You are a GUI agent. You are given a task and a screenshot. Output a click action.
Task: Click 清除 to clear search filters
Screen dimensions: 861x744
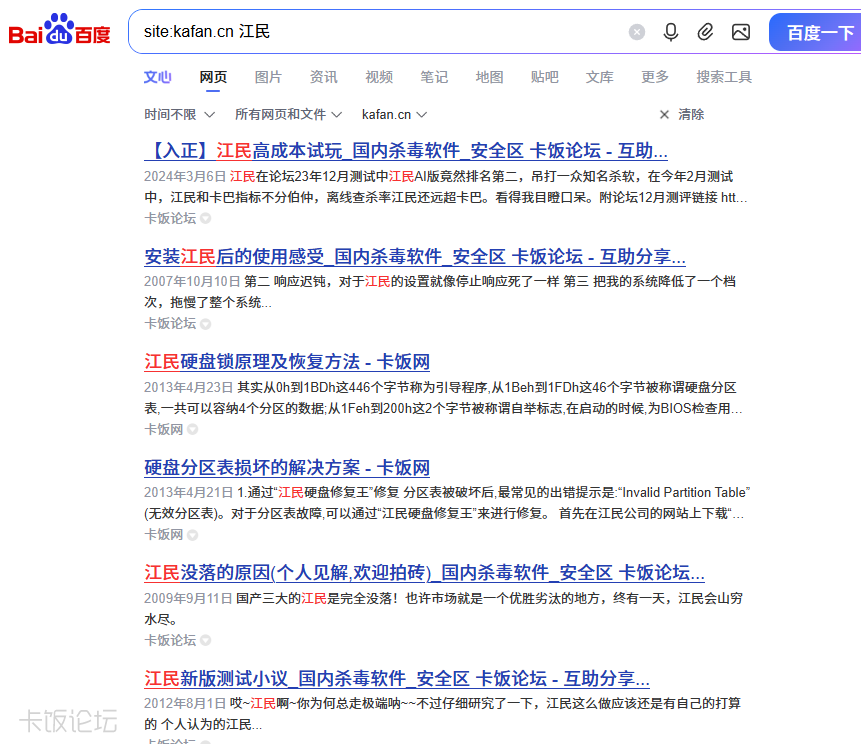[681, 114]
